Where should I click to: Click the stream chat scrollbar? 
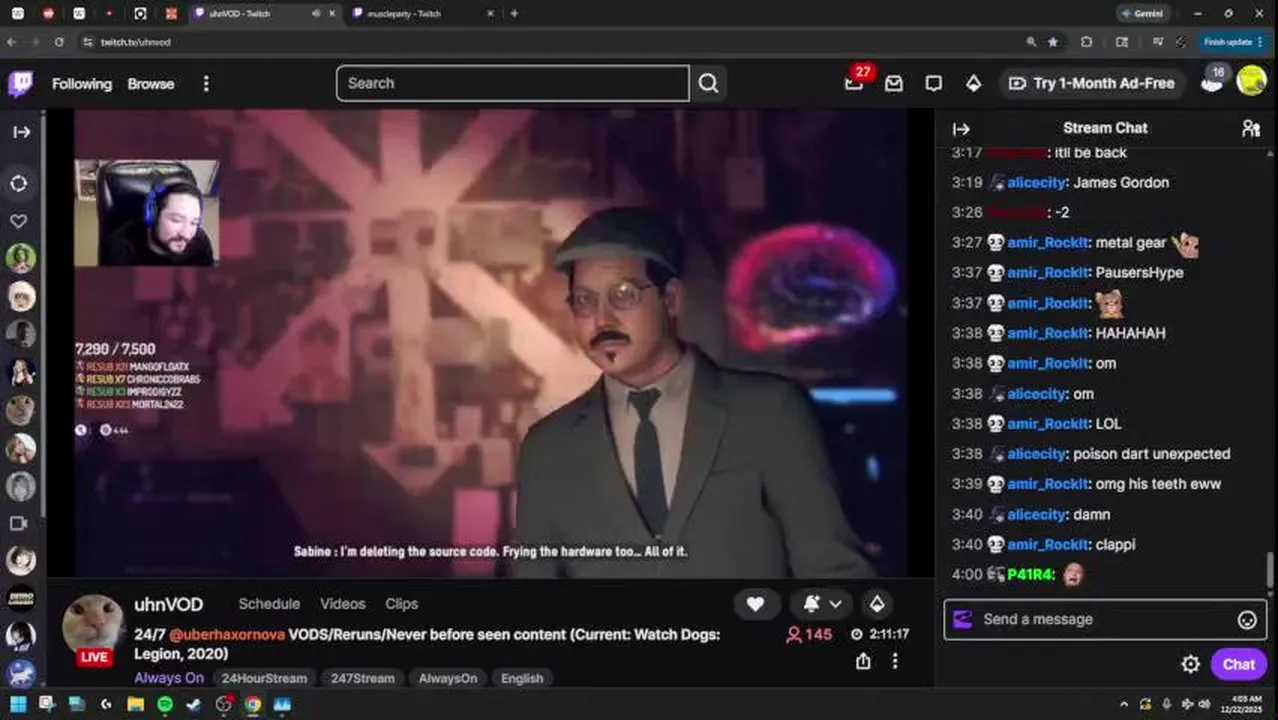click(1271, 572)
